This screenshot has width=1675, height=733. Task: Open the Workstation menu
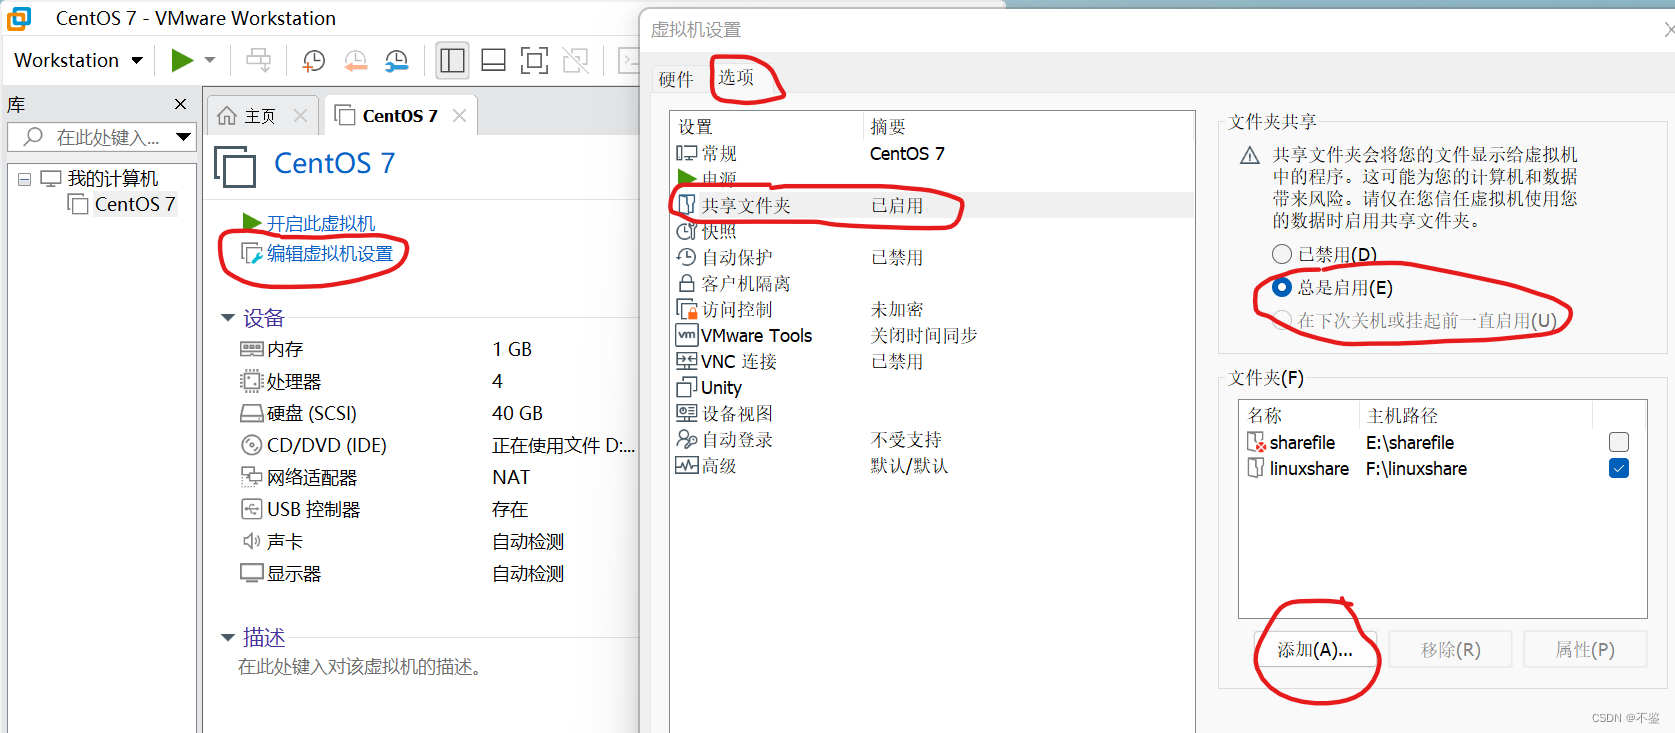(78, 60)
